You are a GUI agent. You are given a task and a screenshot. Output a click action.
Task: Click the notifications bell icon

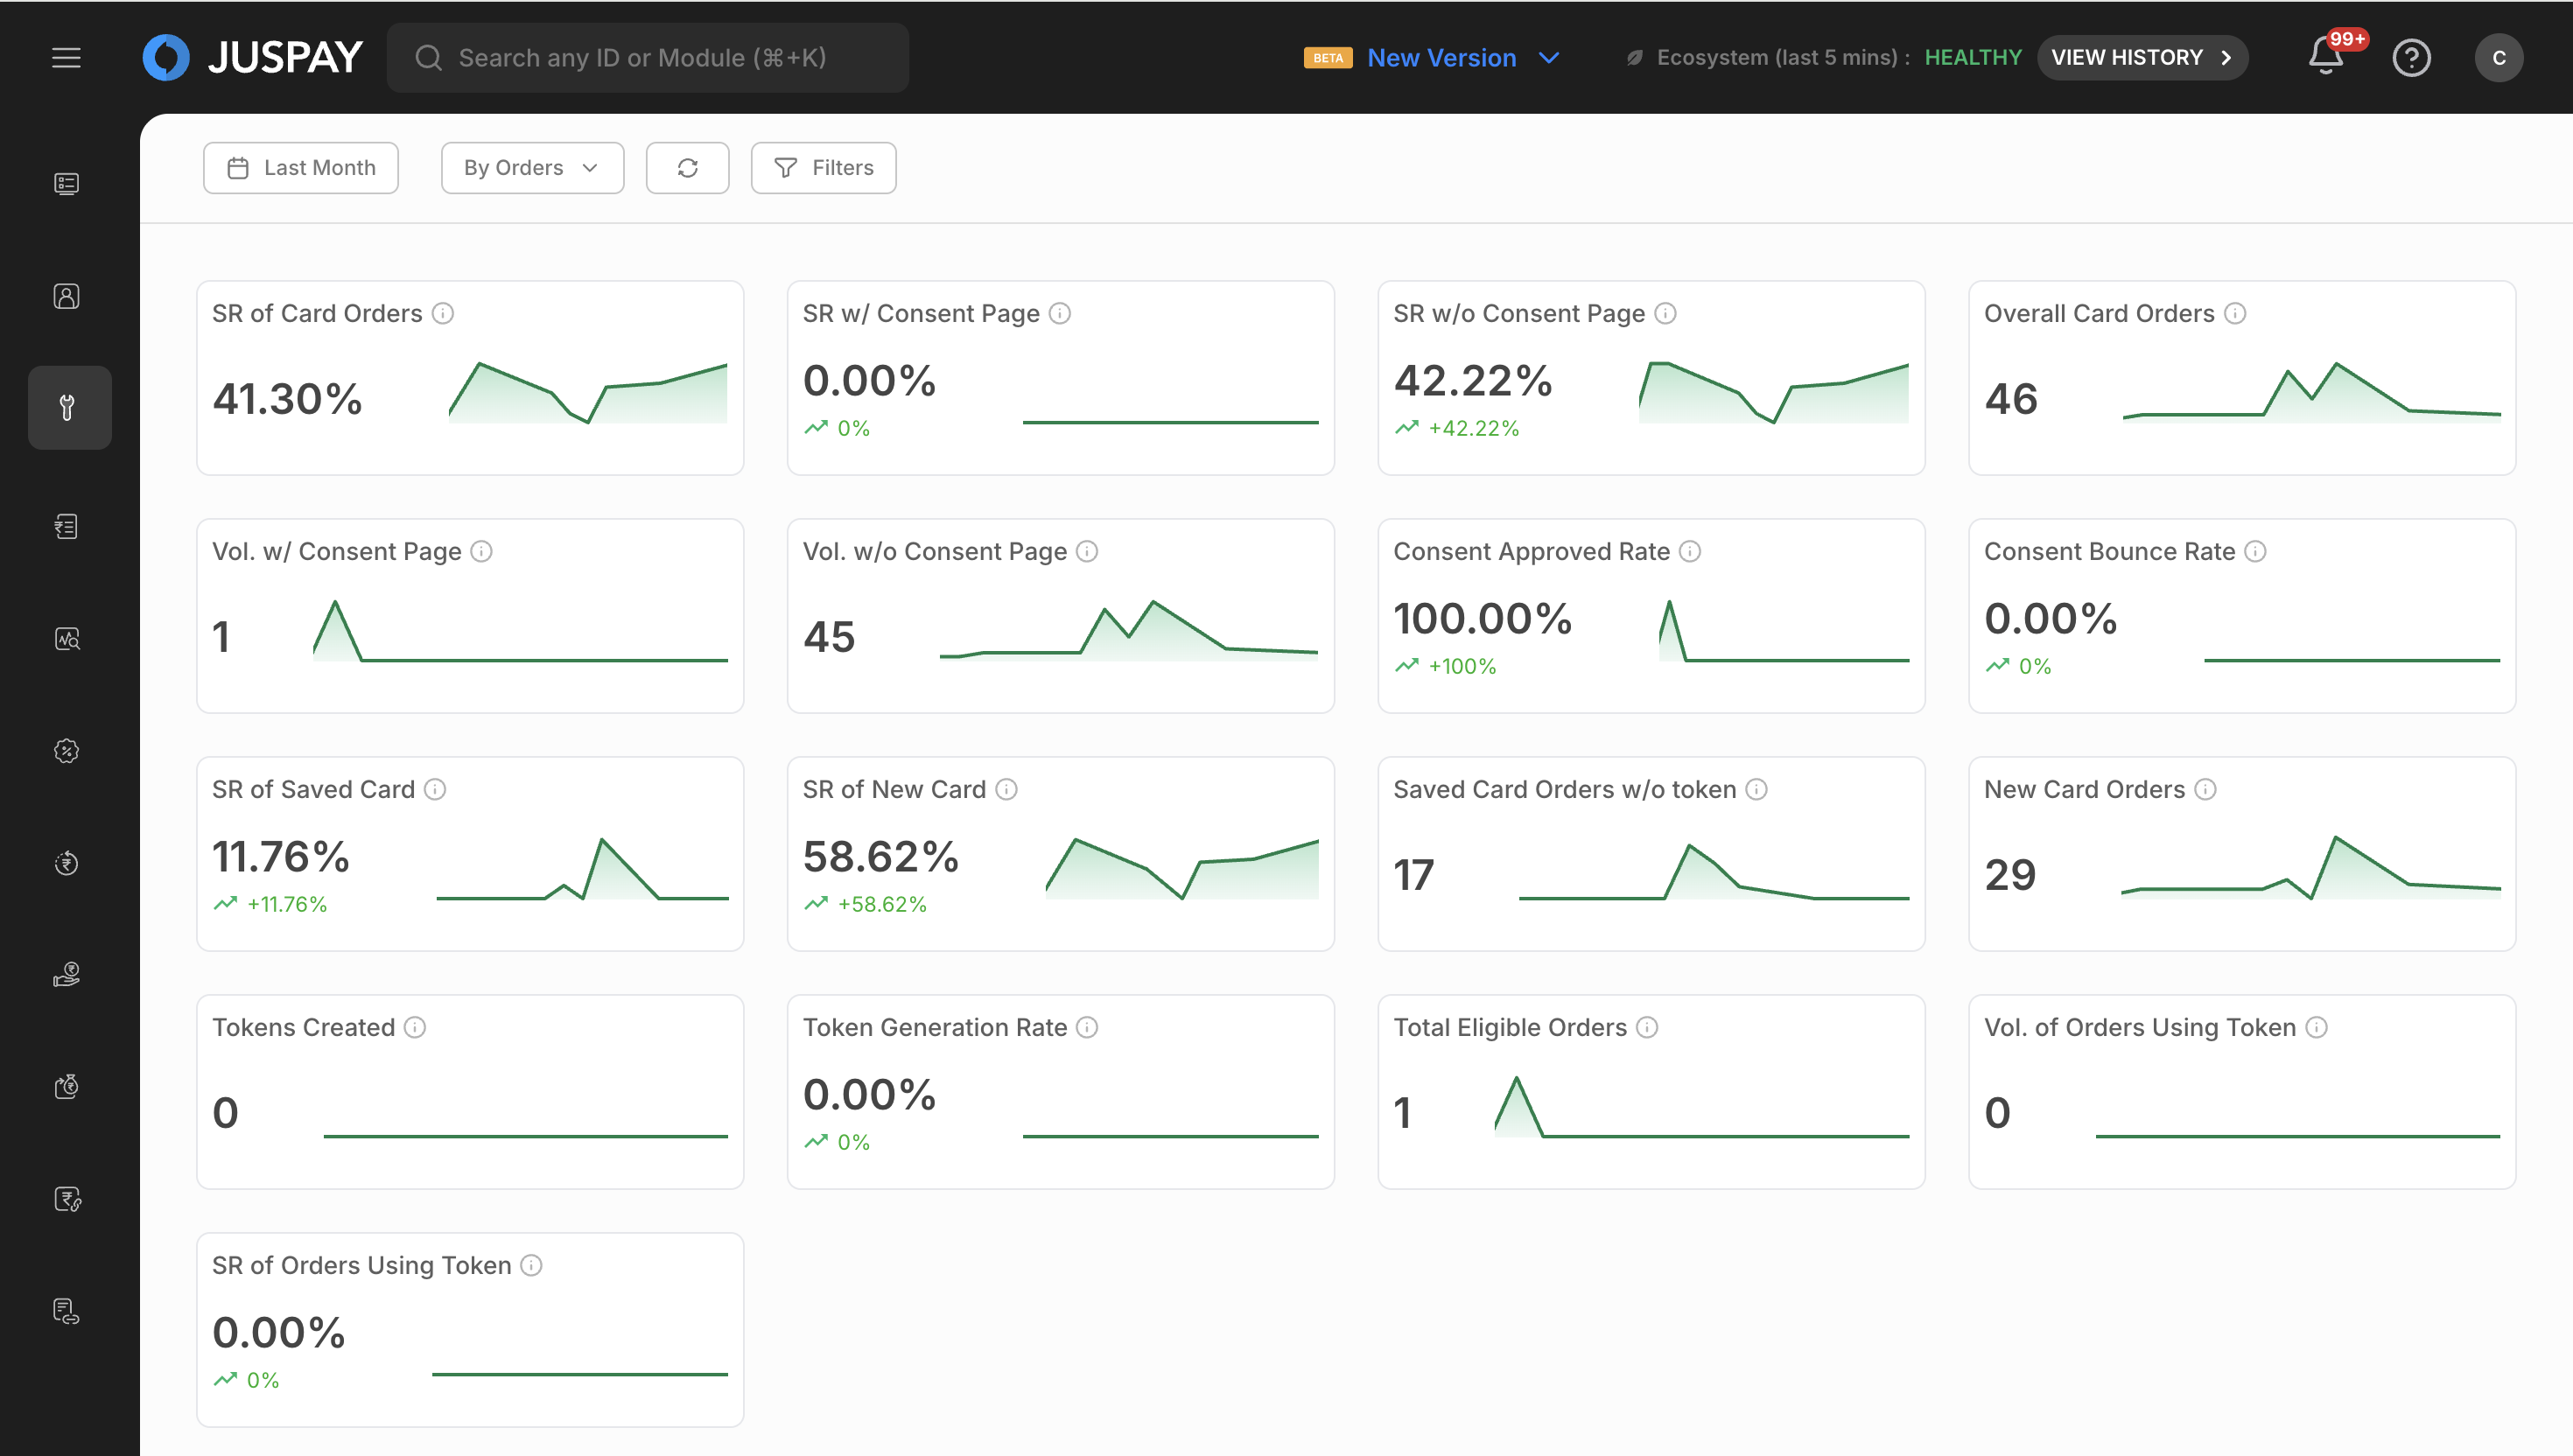pos(2325,57)
